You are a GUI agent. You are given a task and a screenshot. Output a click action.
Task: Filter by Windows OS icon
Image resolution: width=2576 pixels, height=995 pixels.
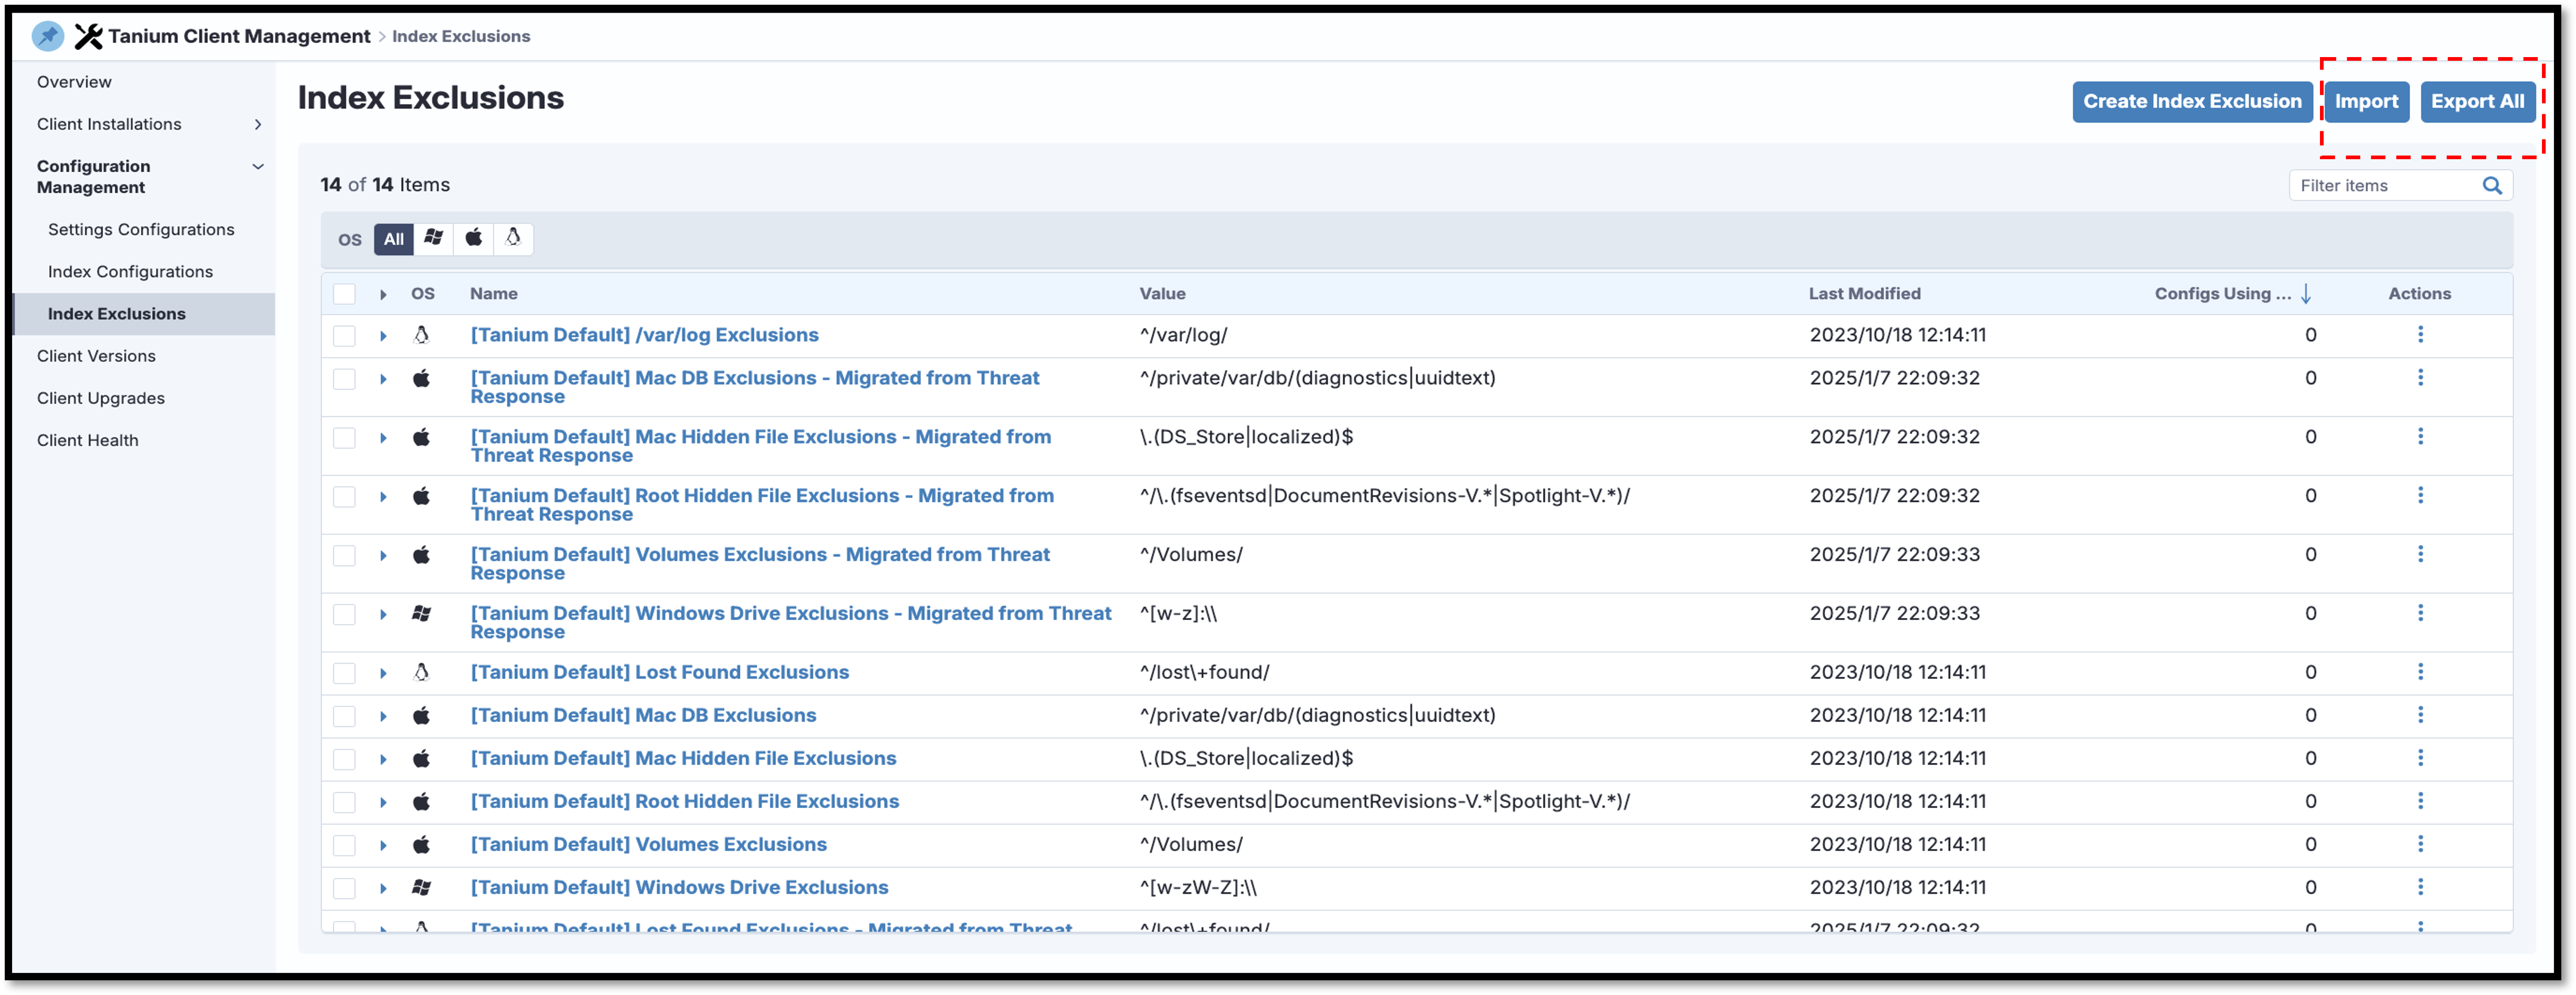pyautogui.click(x=433, y=238)
